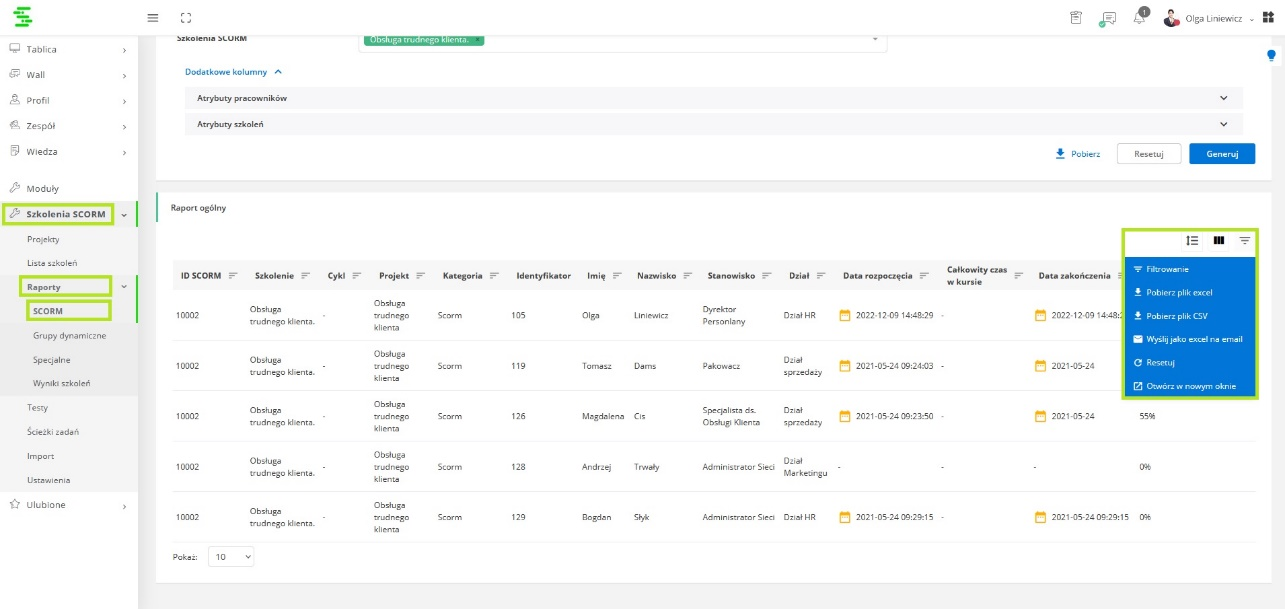The height and width of the screenshot is (609, 1285).
Task: Open Lista szkoleń in sidebar
Action: click(x=52, y=263)
